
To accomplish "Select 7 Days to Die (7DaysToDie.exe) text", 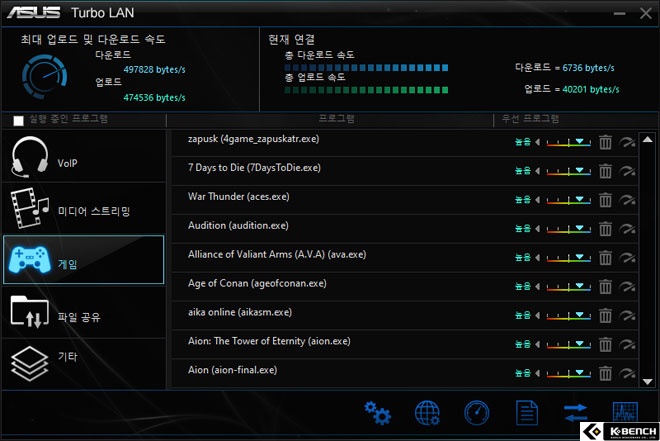I will click(254, 168).
